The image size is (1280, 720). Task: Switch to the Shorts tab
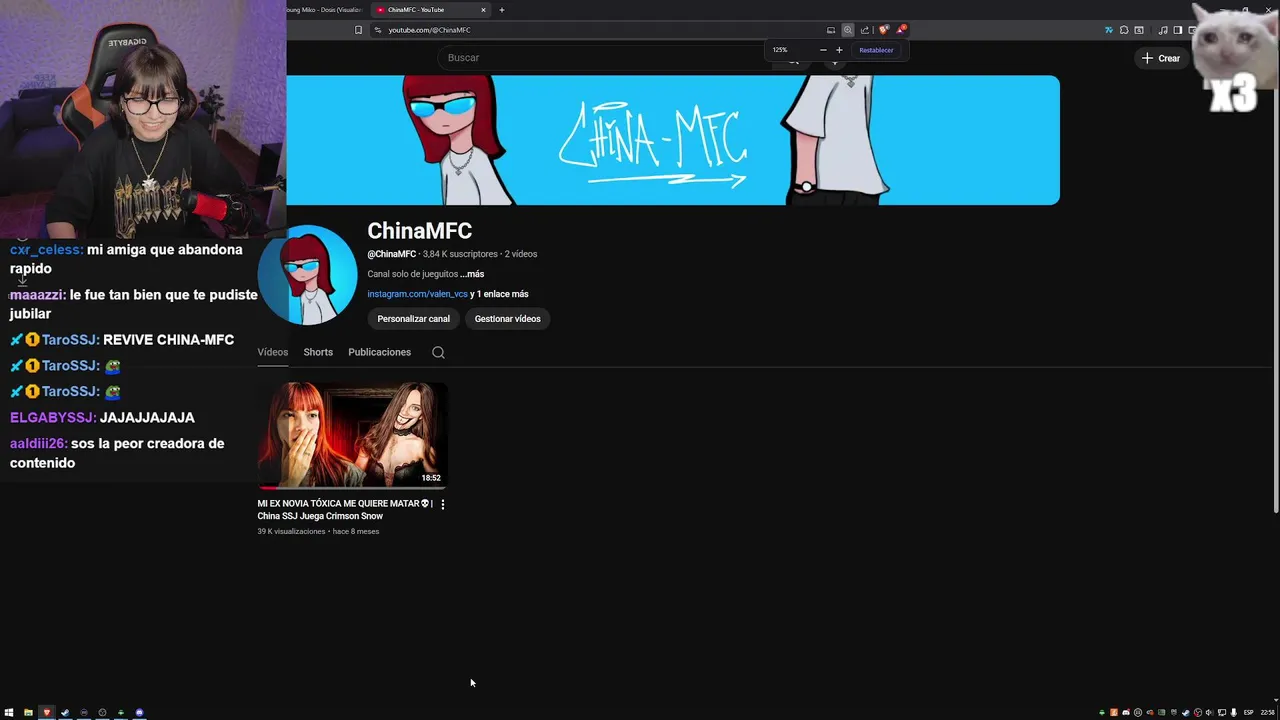click(318, 352)
